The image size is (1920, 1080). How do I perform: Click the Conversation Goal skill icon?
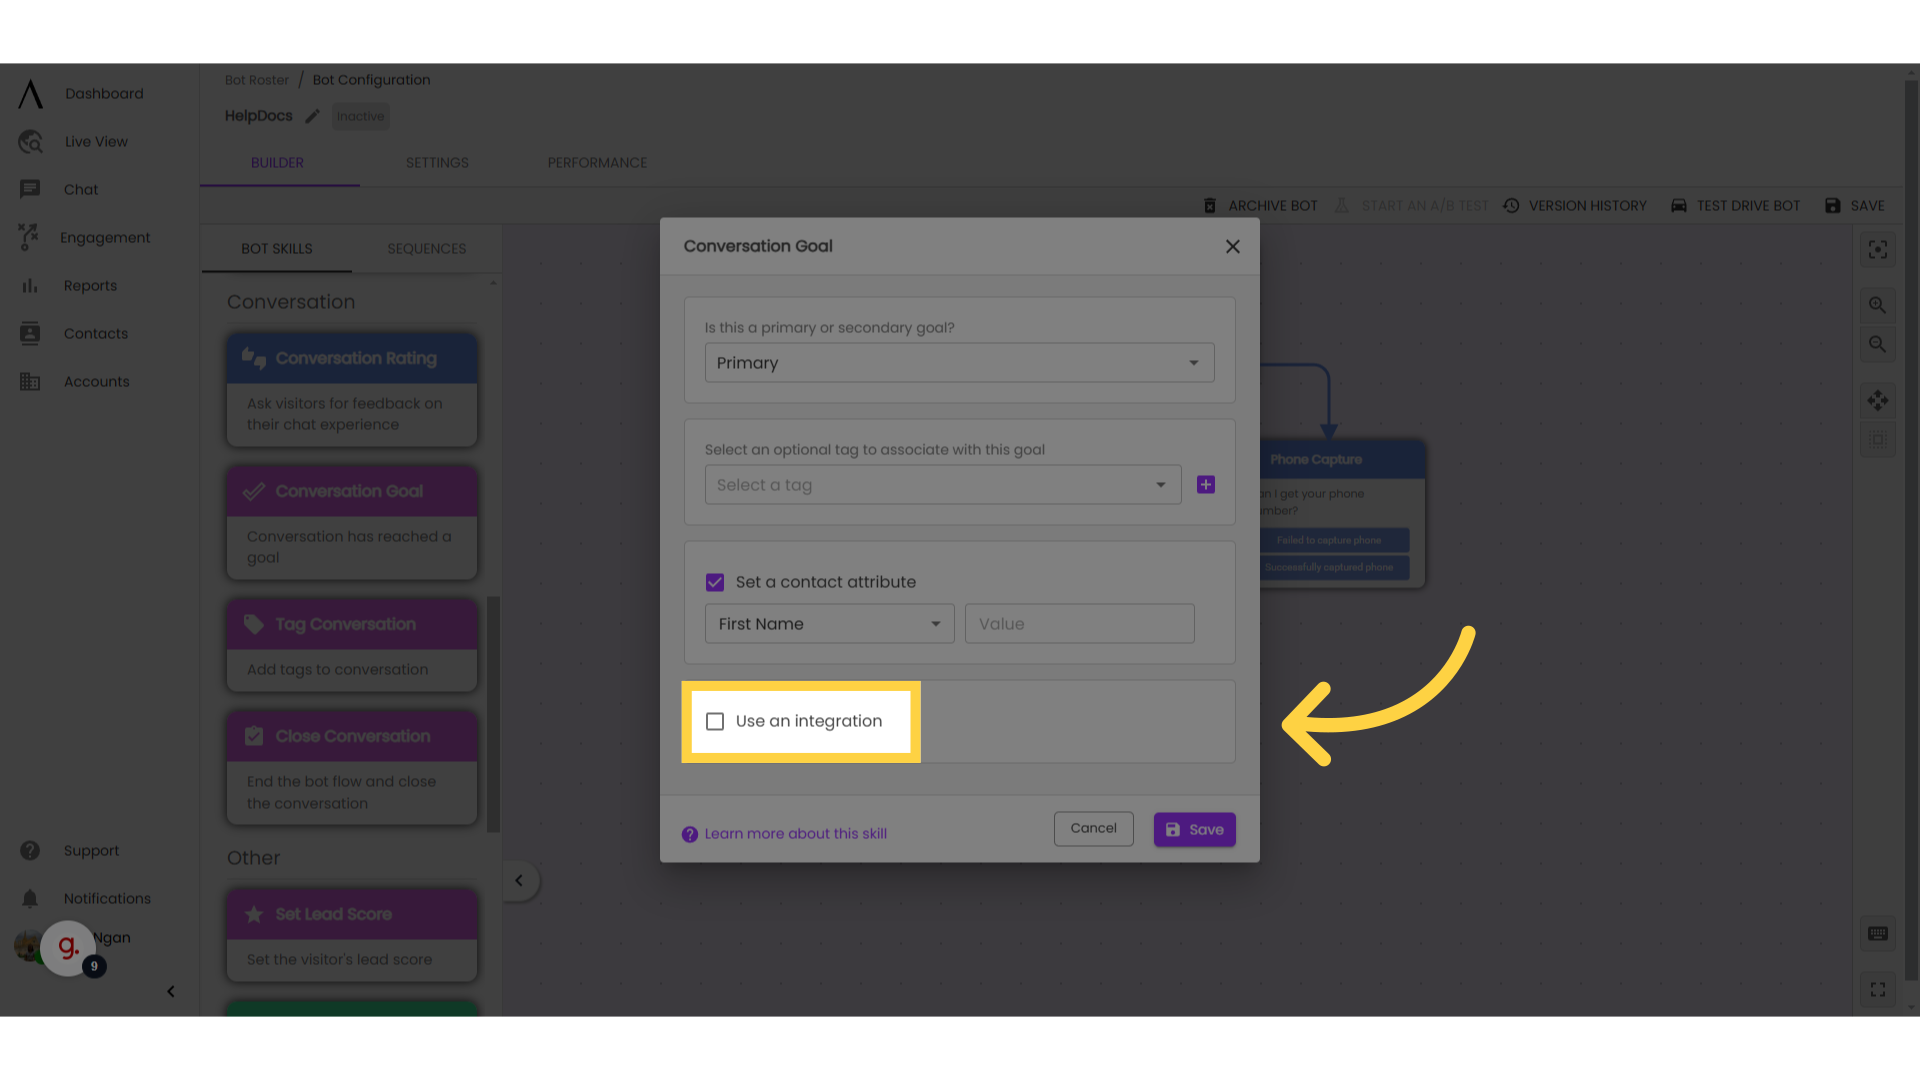255,491
